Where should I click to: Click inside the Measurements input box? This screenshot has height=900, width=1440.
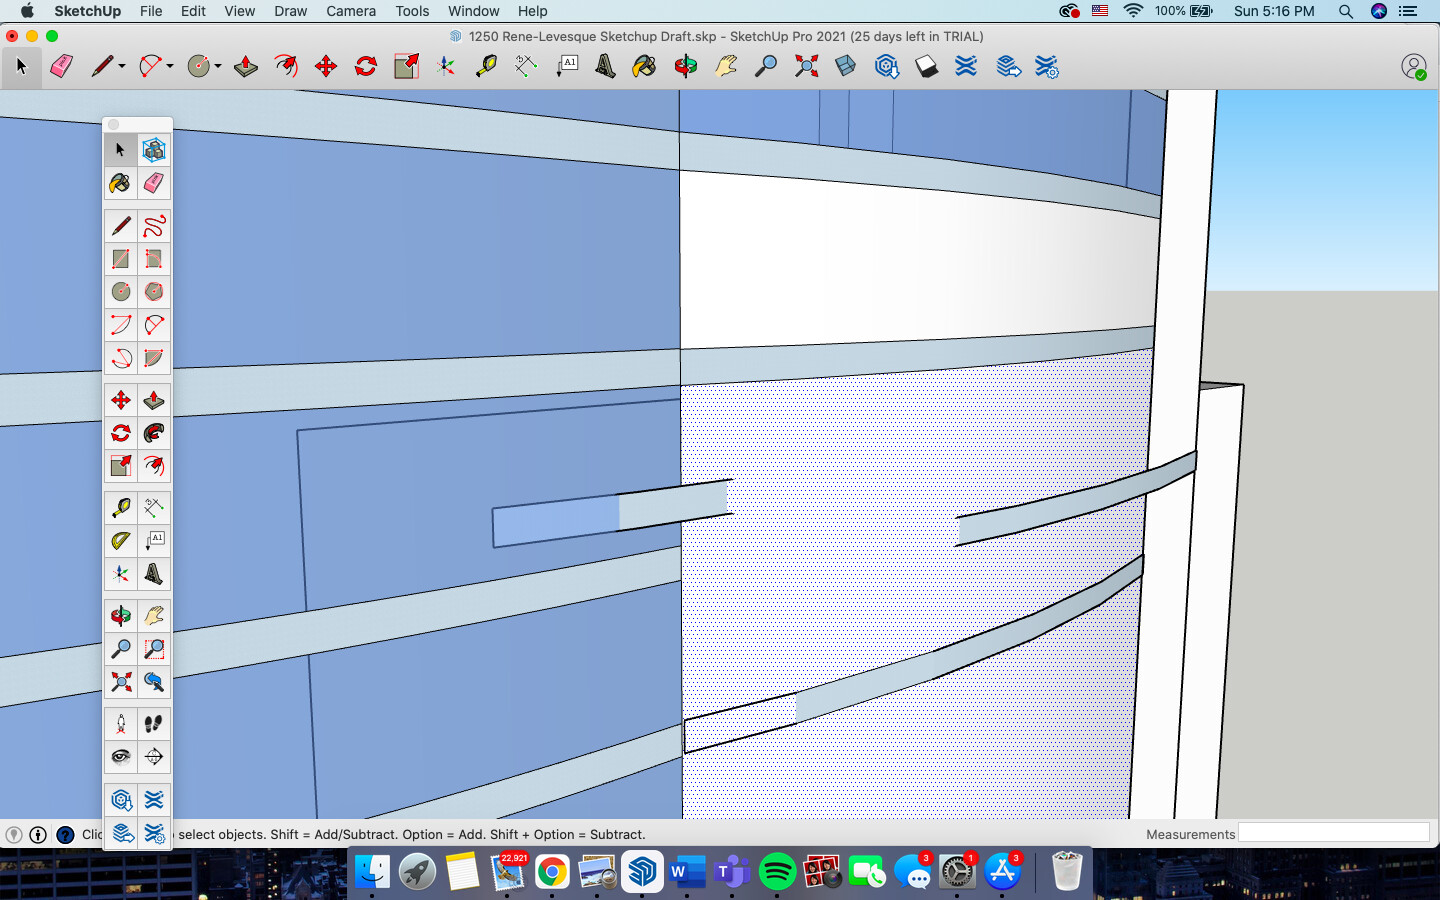click(1335, 833)
